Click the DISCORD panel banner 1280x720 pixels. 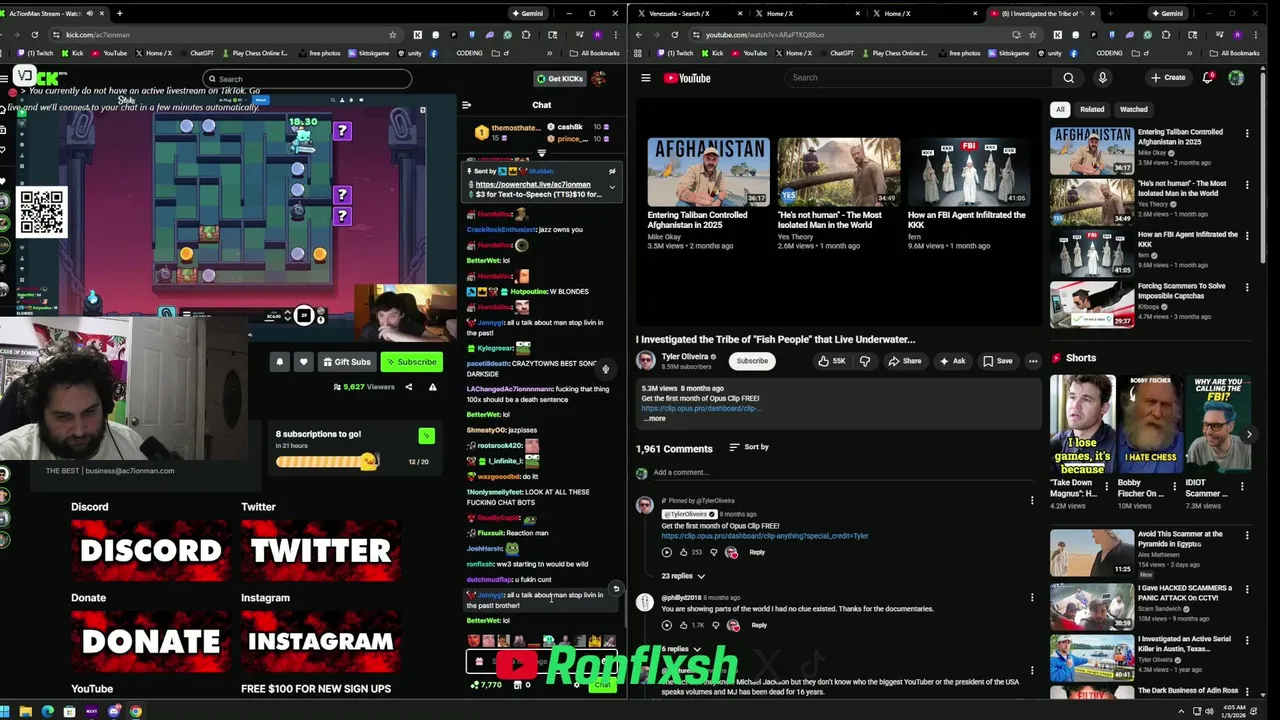click(150, 550)
